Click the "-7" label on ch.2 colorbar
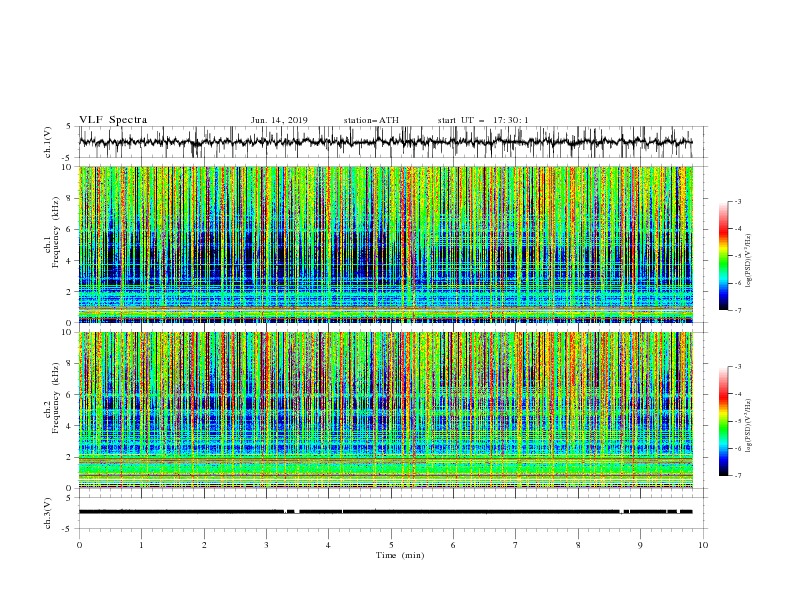The image size is (792, 612). [x=738, y=475]
